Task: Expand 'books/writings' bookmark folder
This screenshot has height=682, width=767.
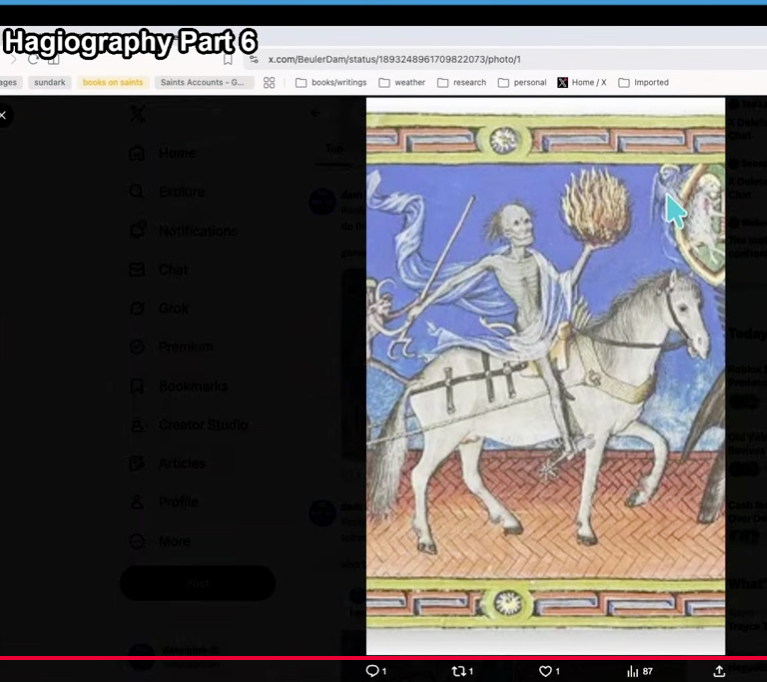Action: [x=331, y=82]
